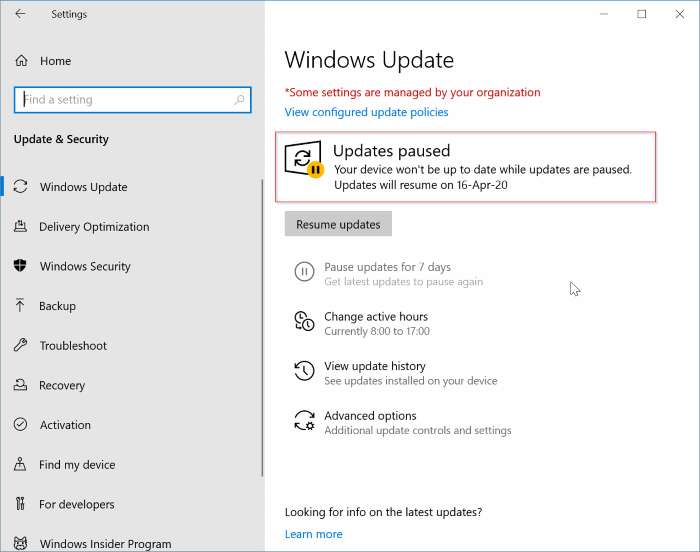Click the Update & Security heading
The height and width of the screenshot is (552, 700).
pyautogui.click(x=61, y=139)
